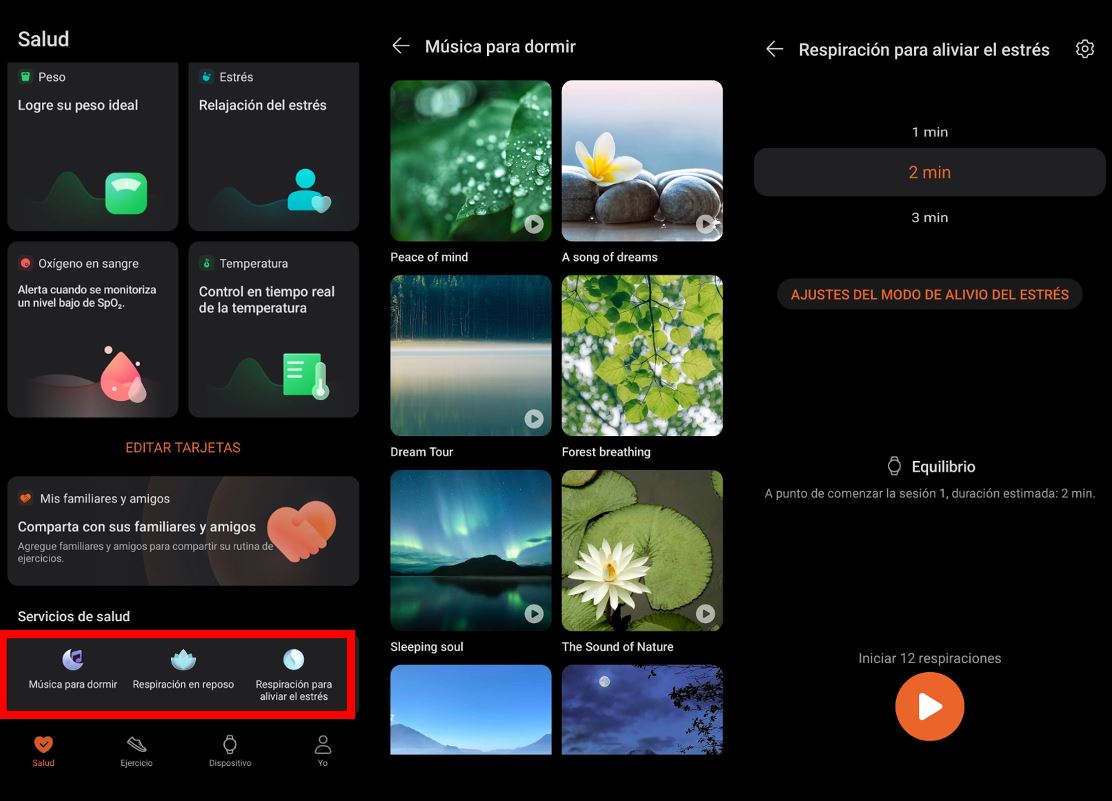Open the Oxígeno en sangre card

click(92, 329)
